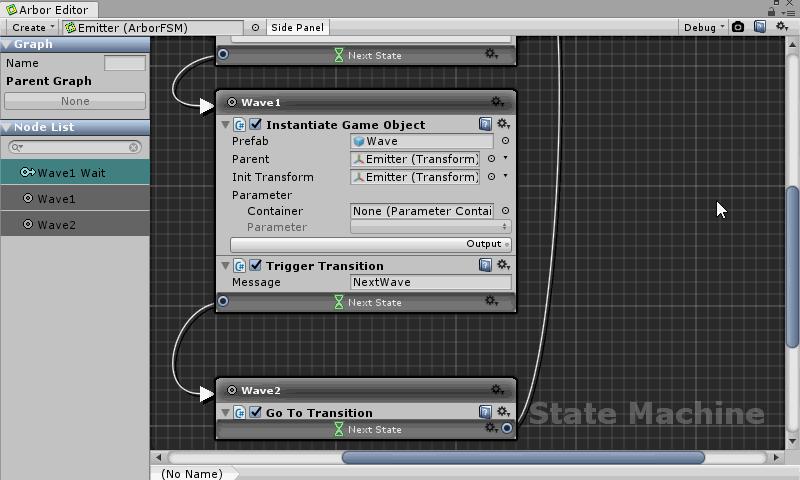
Task: Open top state's Next State link gear
Action: click(x=491, y=54)
